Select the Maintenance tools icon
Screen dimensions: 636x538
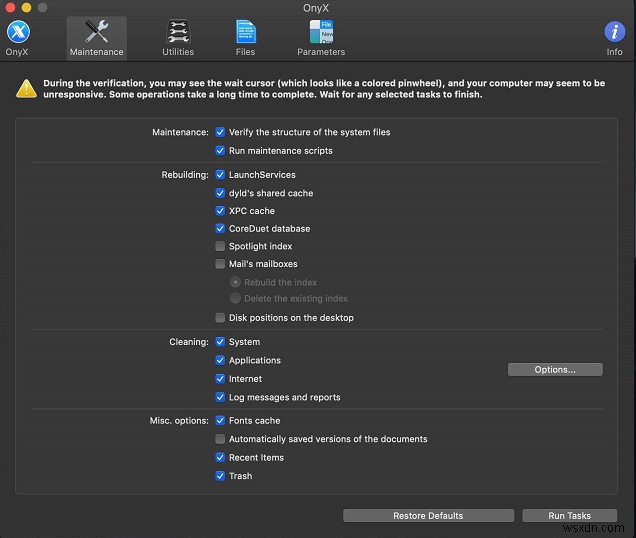pyautogui.click(x=97, y=32)
